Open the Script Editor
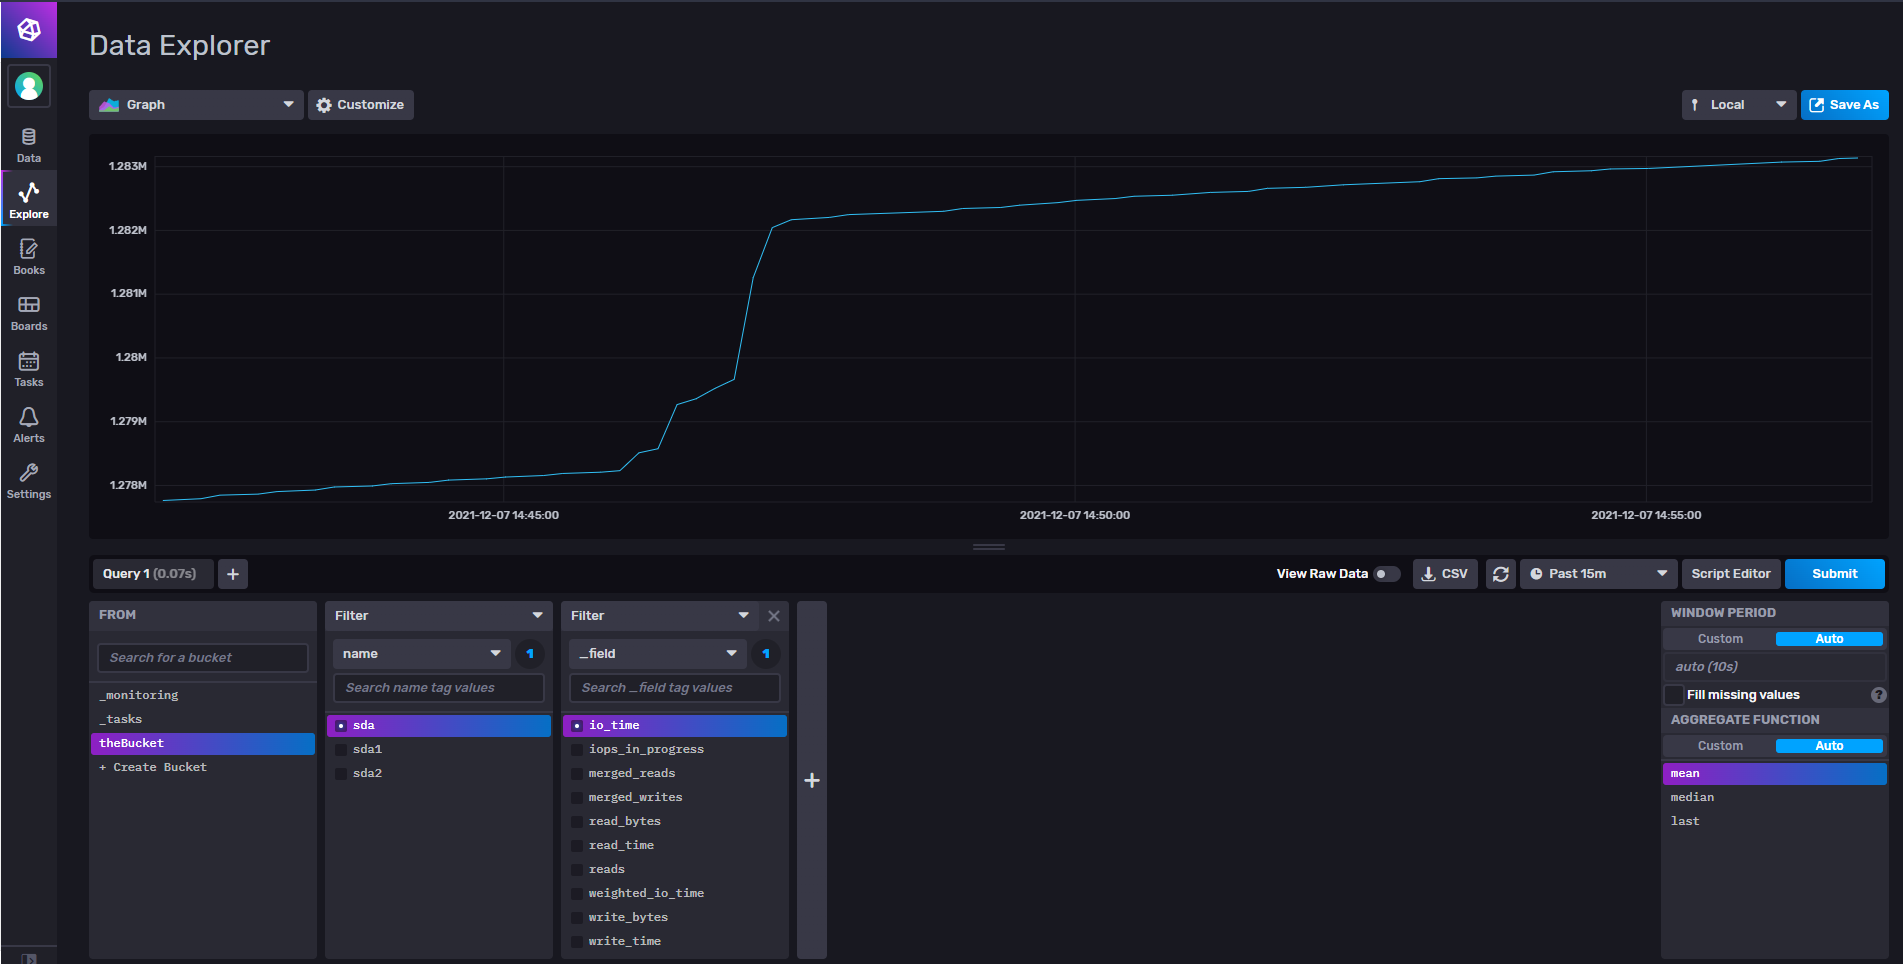This screenshot has width=1903, height=964. point(1730,574)
